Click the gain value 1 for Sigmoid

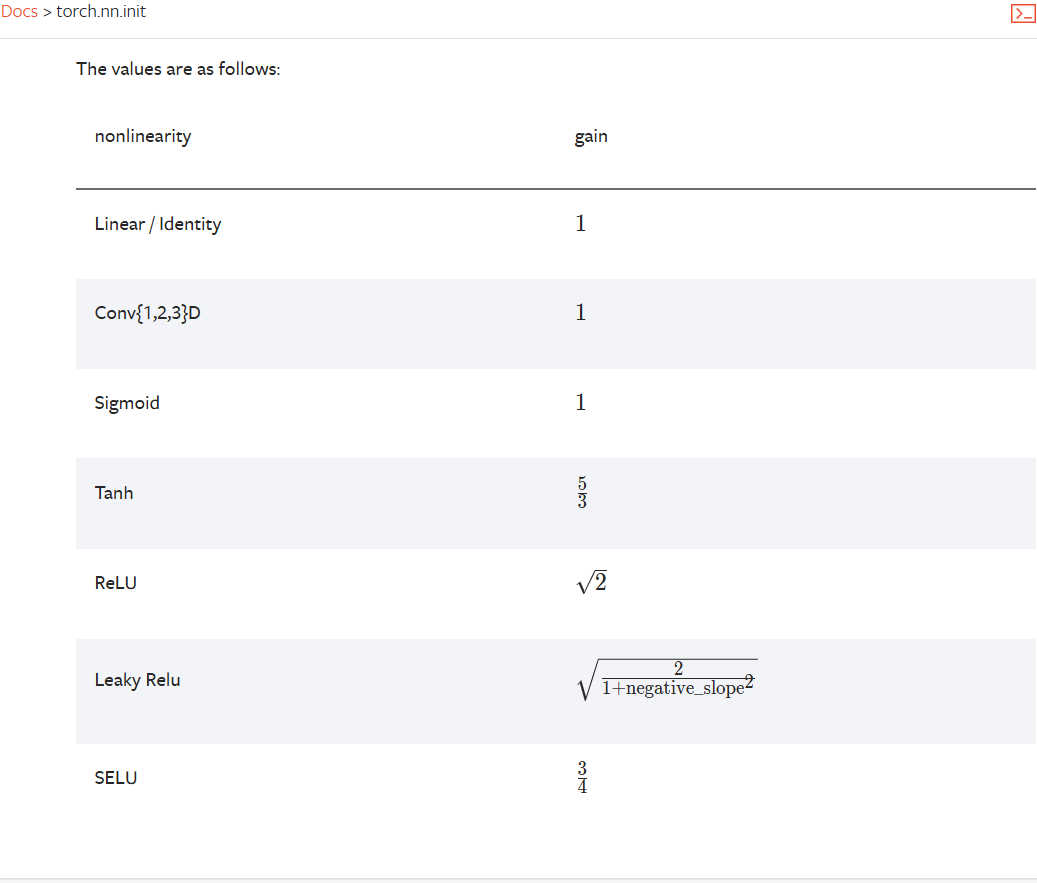pyautogui.click(x=581, y=402)
